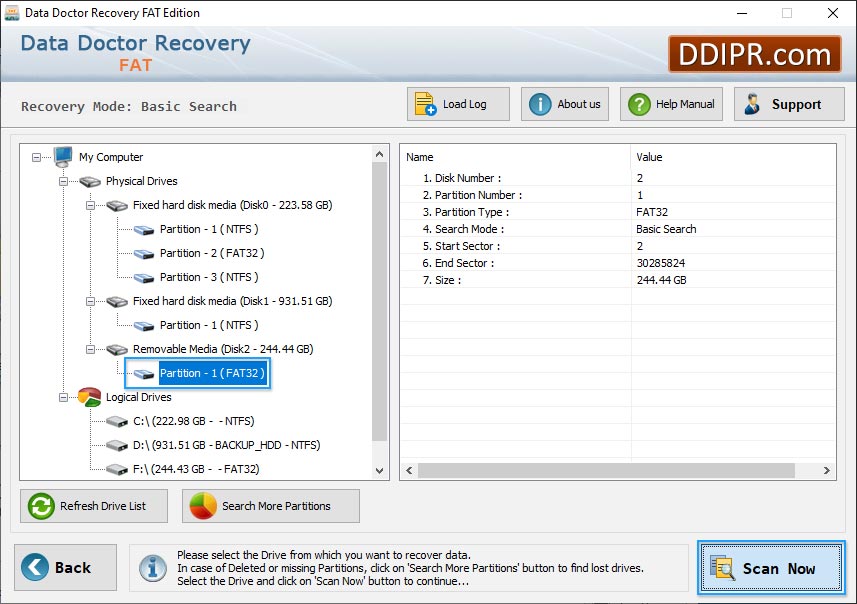This screenshot has height=604, width=857.
Task: Click the Disk0 Partition - 3 NTFS icon
Action: 144,278
